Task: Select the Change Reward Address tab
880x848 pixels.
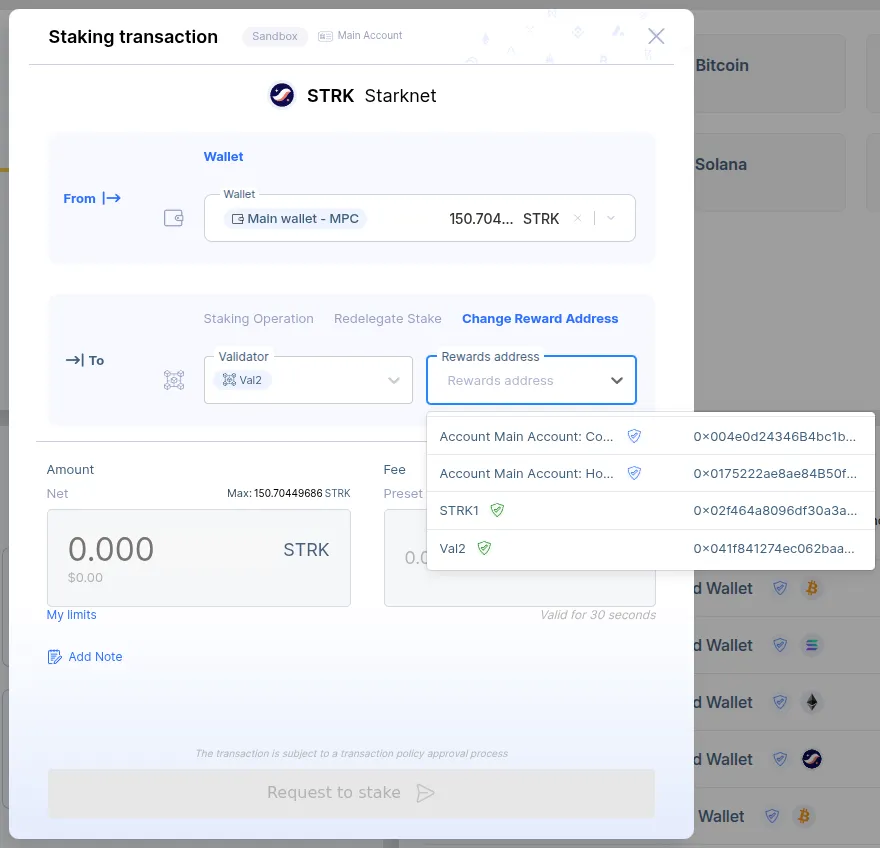Action: [x=540, y=318]
